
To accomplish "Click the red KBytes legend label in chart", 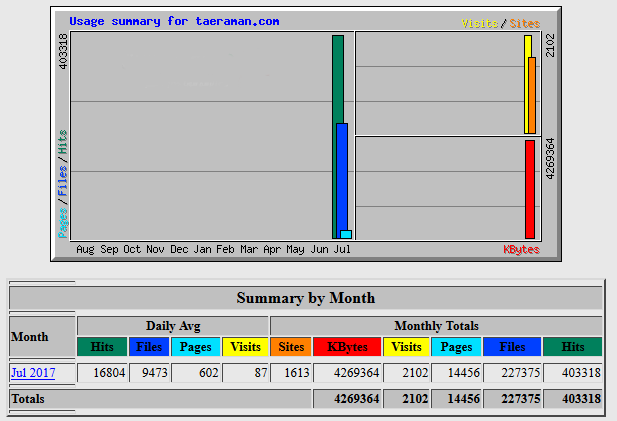I will click(x=521, y=249).
